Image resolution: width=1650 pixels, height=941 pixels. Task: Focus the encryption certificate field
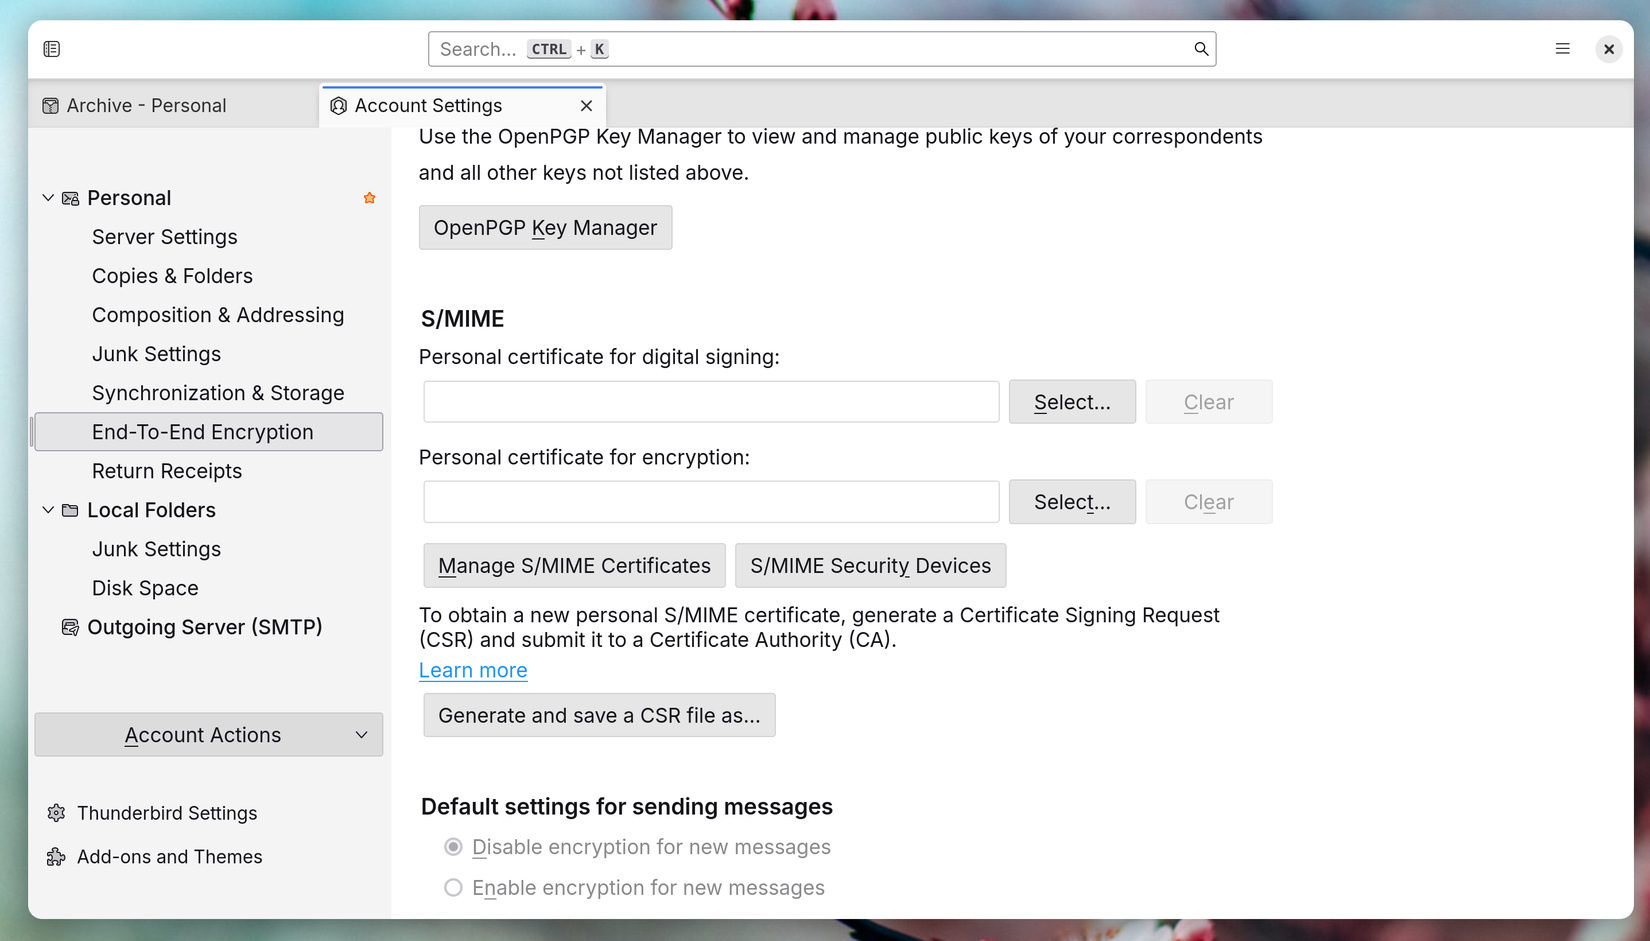tap(711, 502)
